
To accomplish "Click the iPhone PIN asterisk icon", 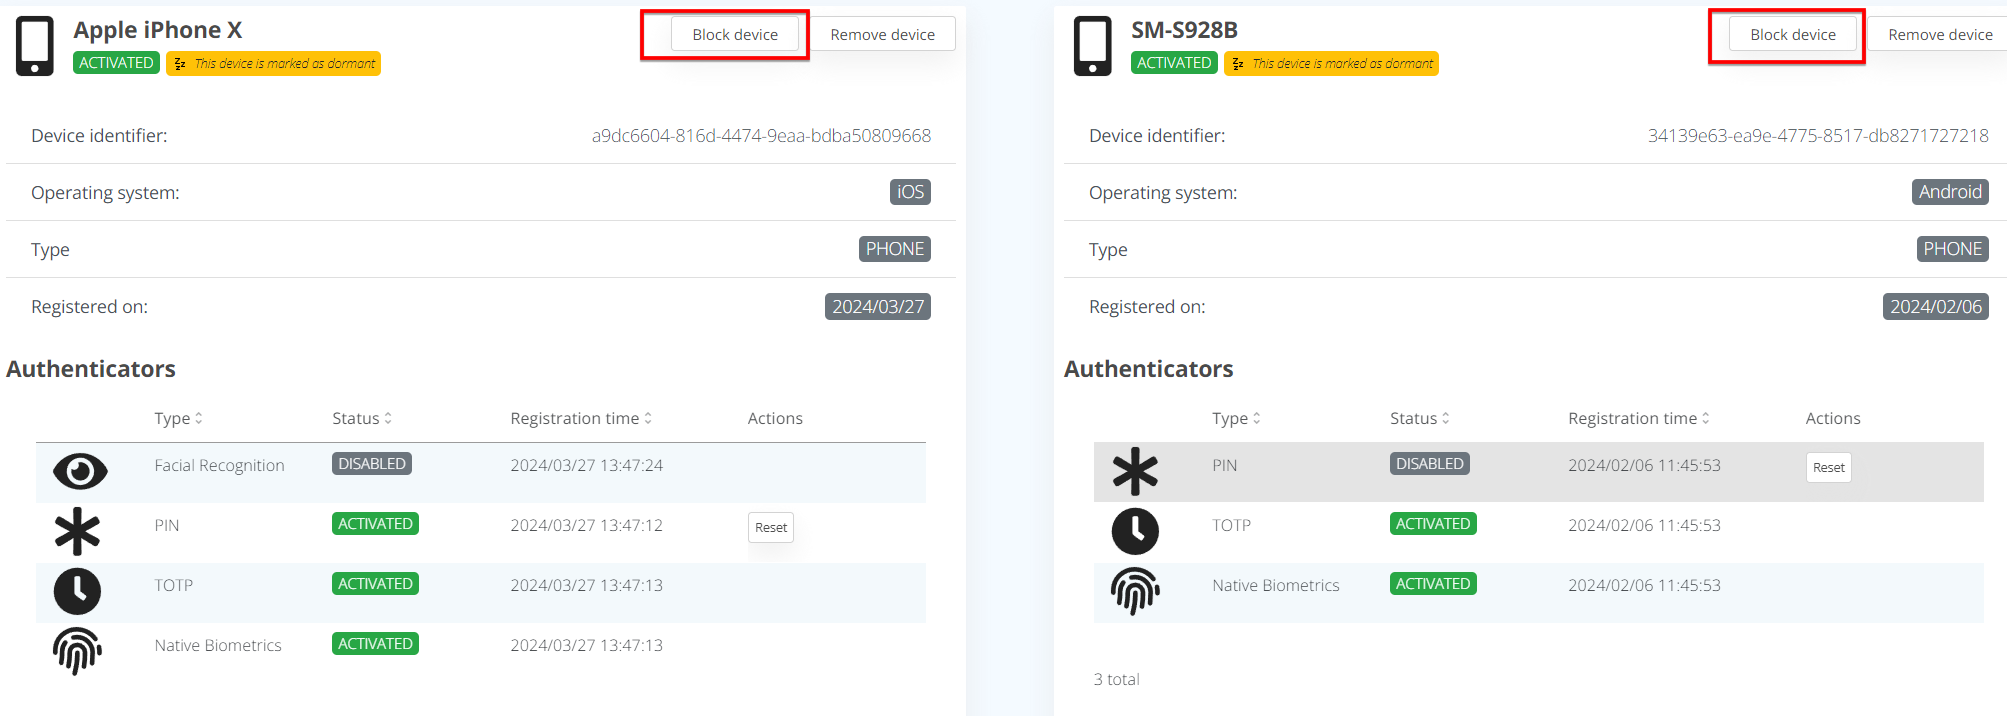I will [x=77, y=531].
